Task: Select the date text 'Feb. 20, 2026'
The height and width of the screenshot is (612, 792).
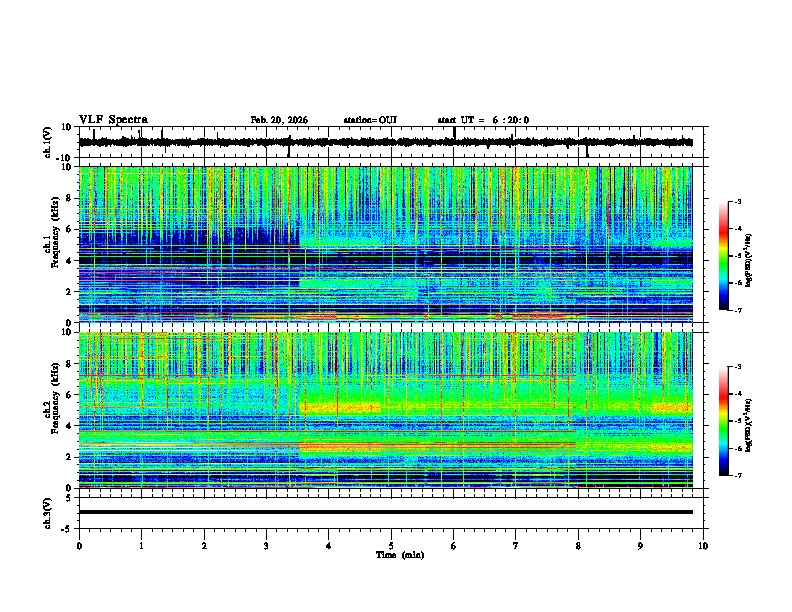Action: [279, 120]
